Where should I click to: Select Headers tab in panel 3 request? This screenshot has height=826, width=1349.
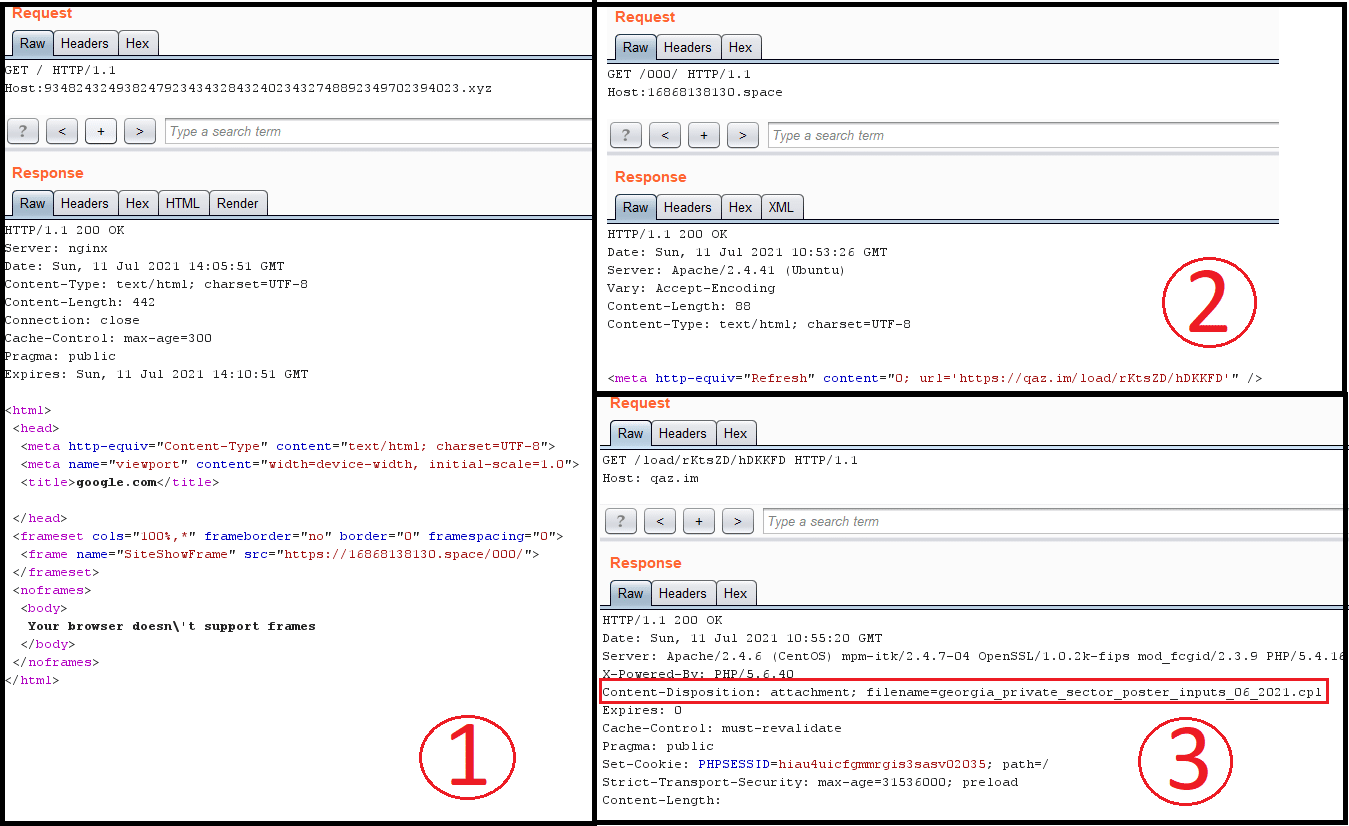point(683,433)
